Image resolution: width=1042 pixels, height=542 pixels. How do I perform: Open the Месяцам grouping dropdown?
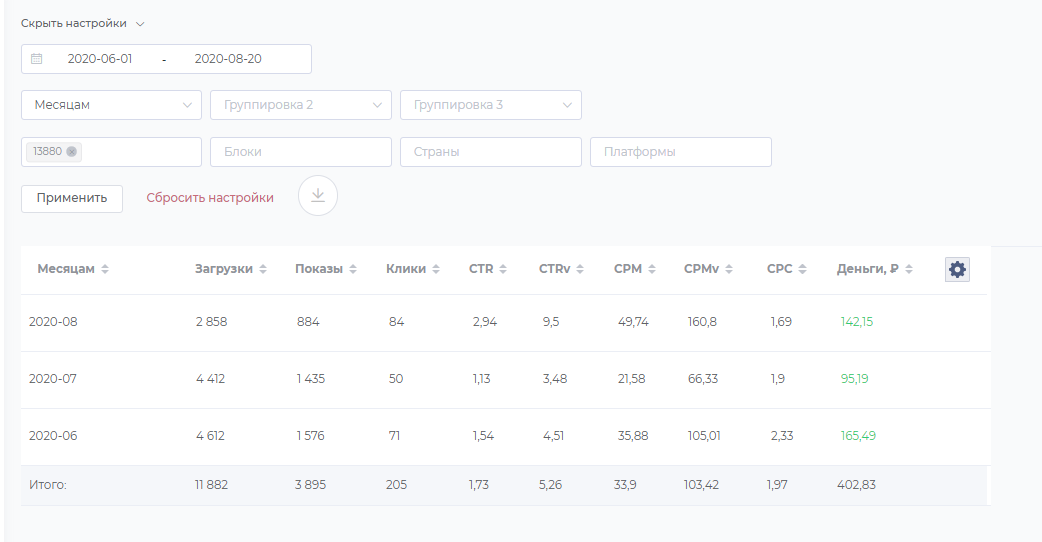point(111,105)
